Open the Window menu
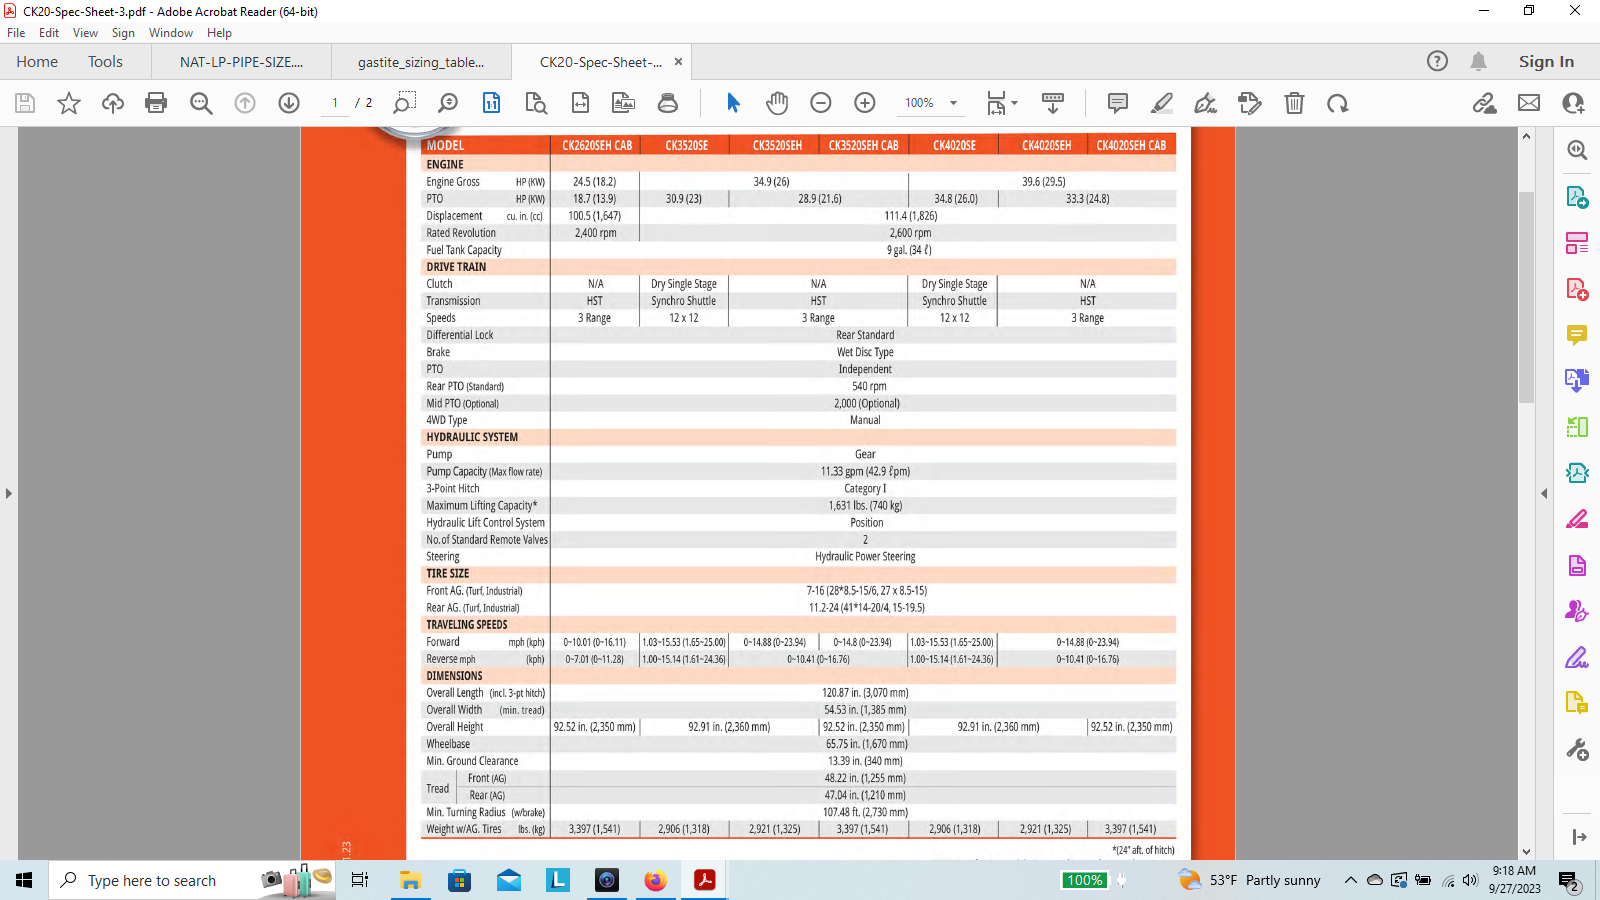The height and width of the screenshot is (900, 1600). (171, 33)
